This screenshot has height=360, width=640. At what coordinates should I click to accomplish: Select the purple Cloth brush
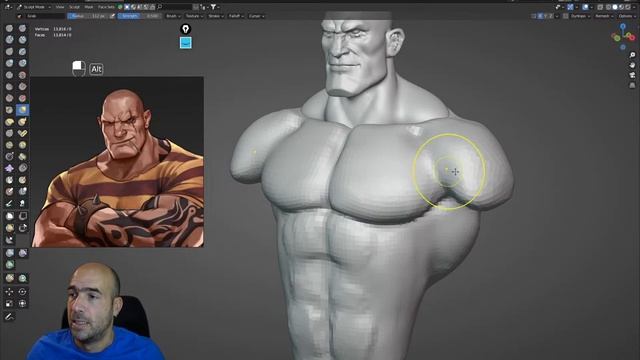point(9,168)
